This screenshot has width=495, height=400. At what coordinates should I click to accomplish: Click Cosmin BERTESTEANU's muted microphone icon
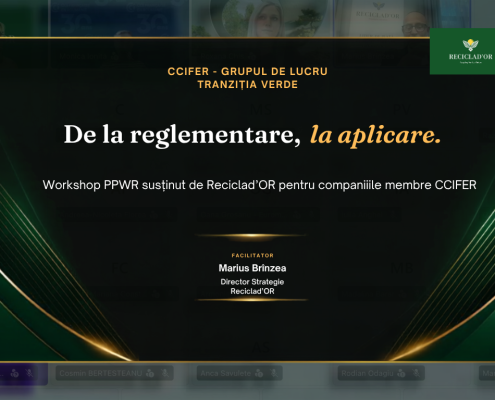(165, 373)
